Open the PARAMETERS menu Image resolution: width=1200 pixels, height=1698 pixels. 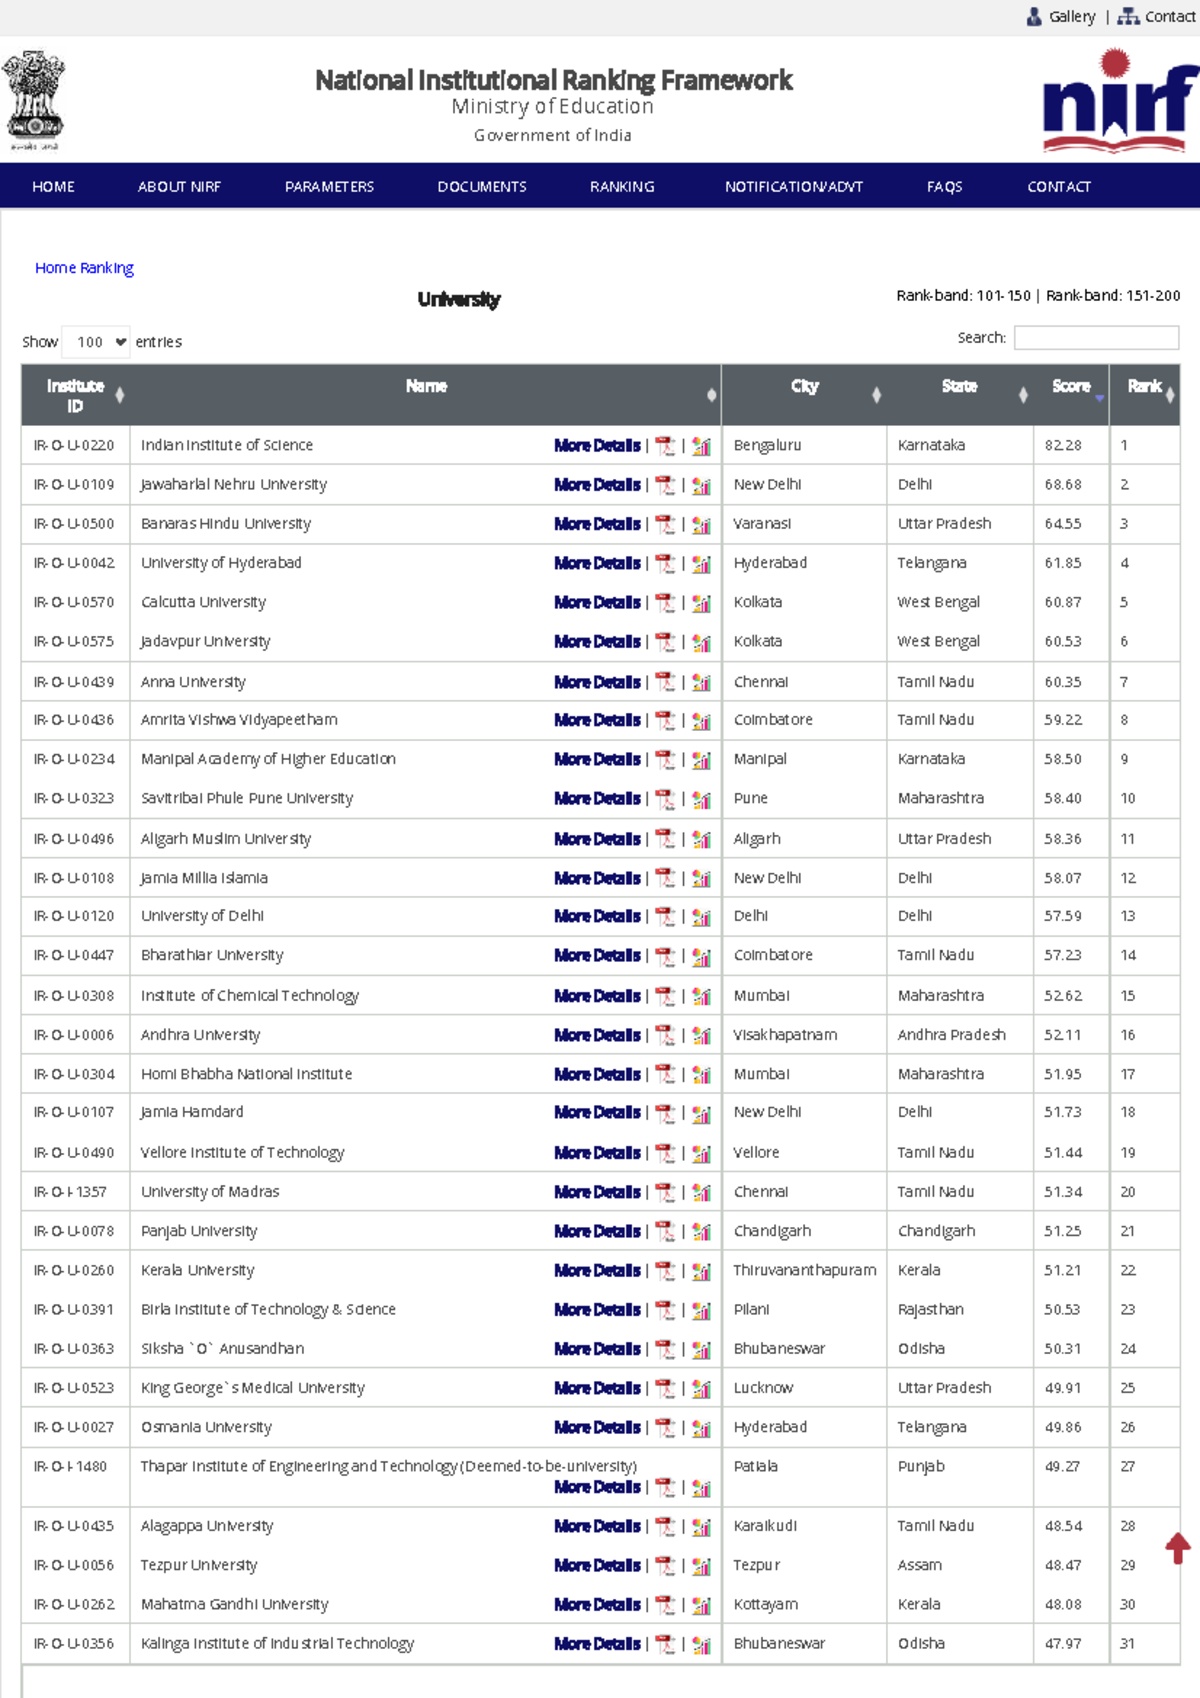[329, 187]
